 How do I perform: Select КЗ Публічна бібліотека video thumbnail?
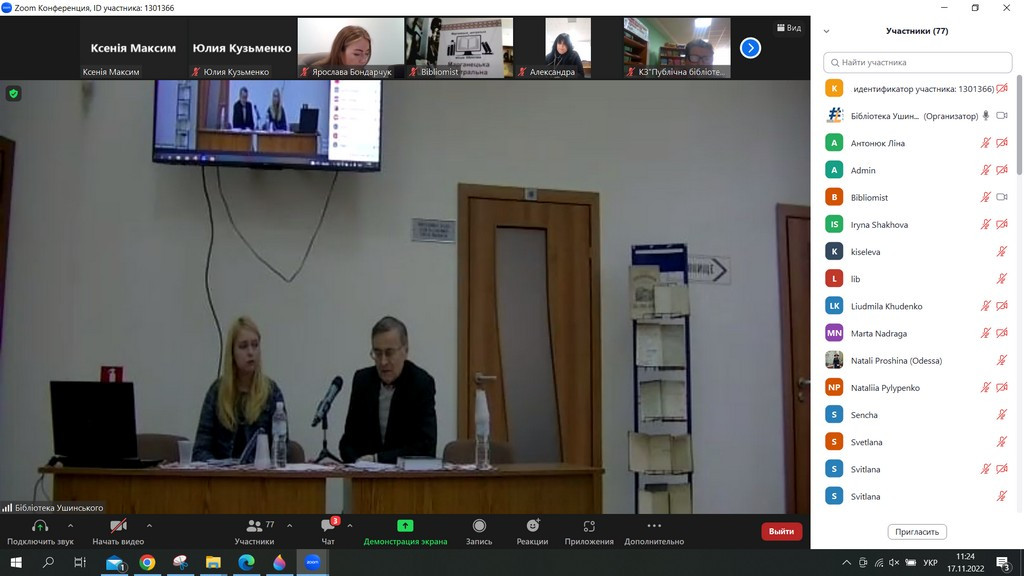click(677, 48)
